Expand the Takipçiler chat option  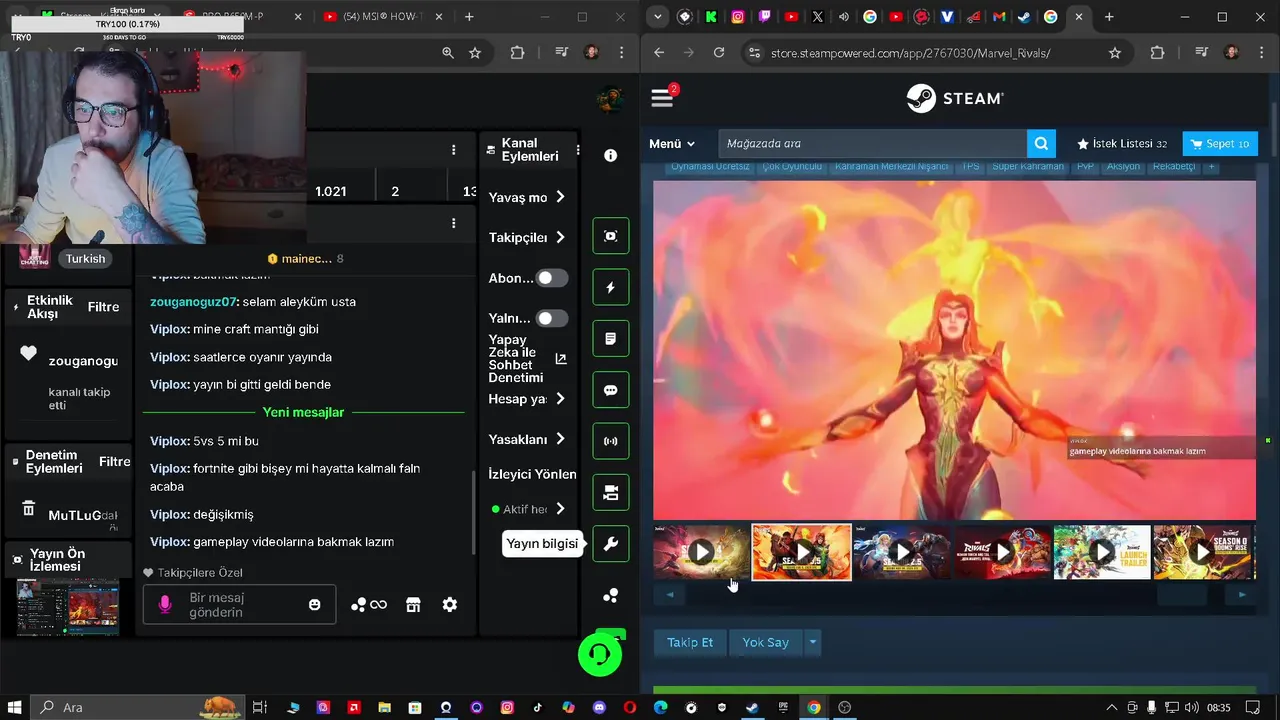(x=560, y=237)
